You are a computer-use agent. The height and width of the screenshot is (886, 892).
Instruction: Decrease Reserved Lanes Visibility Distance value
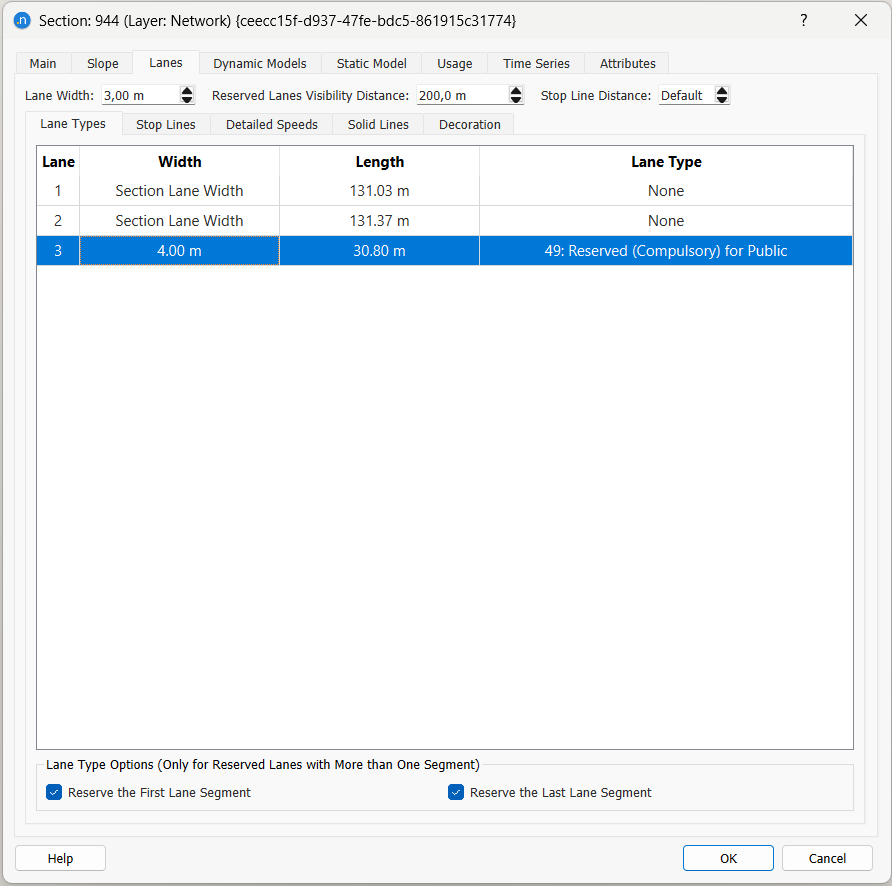click(x=516, y=100)
